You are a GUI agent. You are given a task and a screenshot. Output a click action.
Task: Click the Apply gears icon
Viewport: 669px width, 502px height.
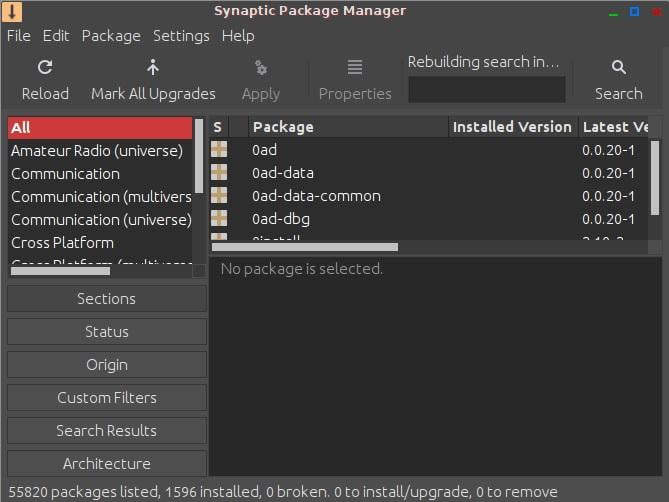click(261, 67)
